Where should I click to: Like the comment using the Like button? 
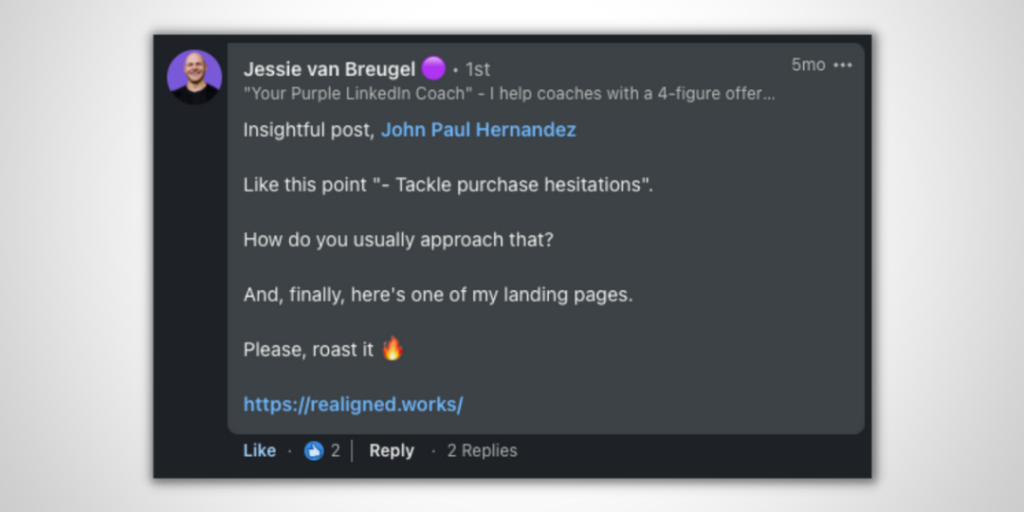point(259,451)
